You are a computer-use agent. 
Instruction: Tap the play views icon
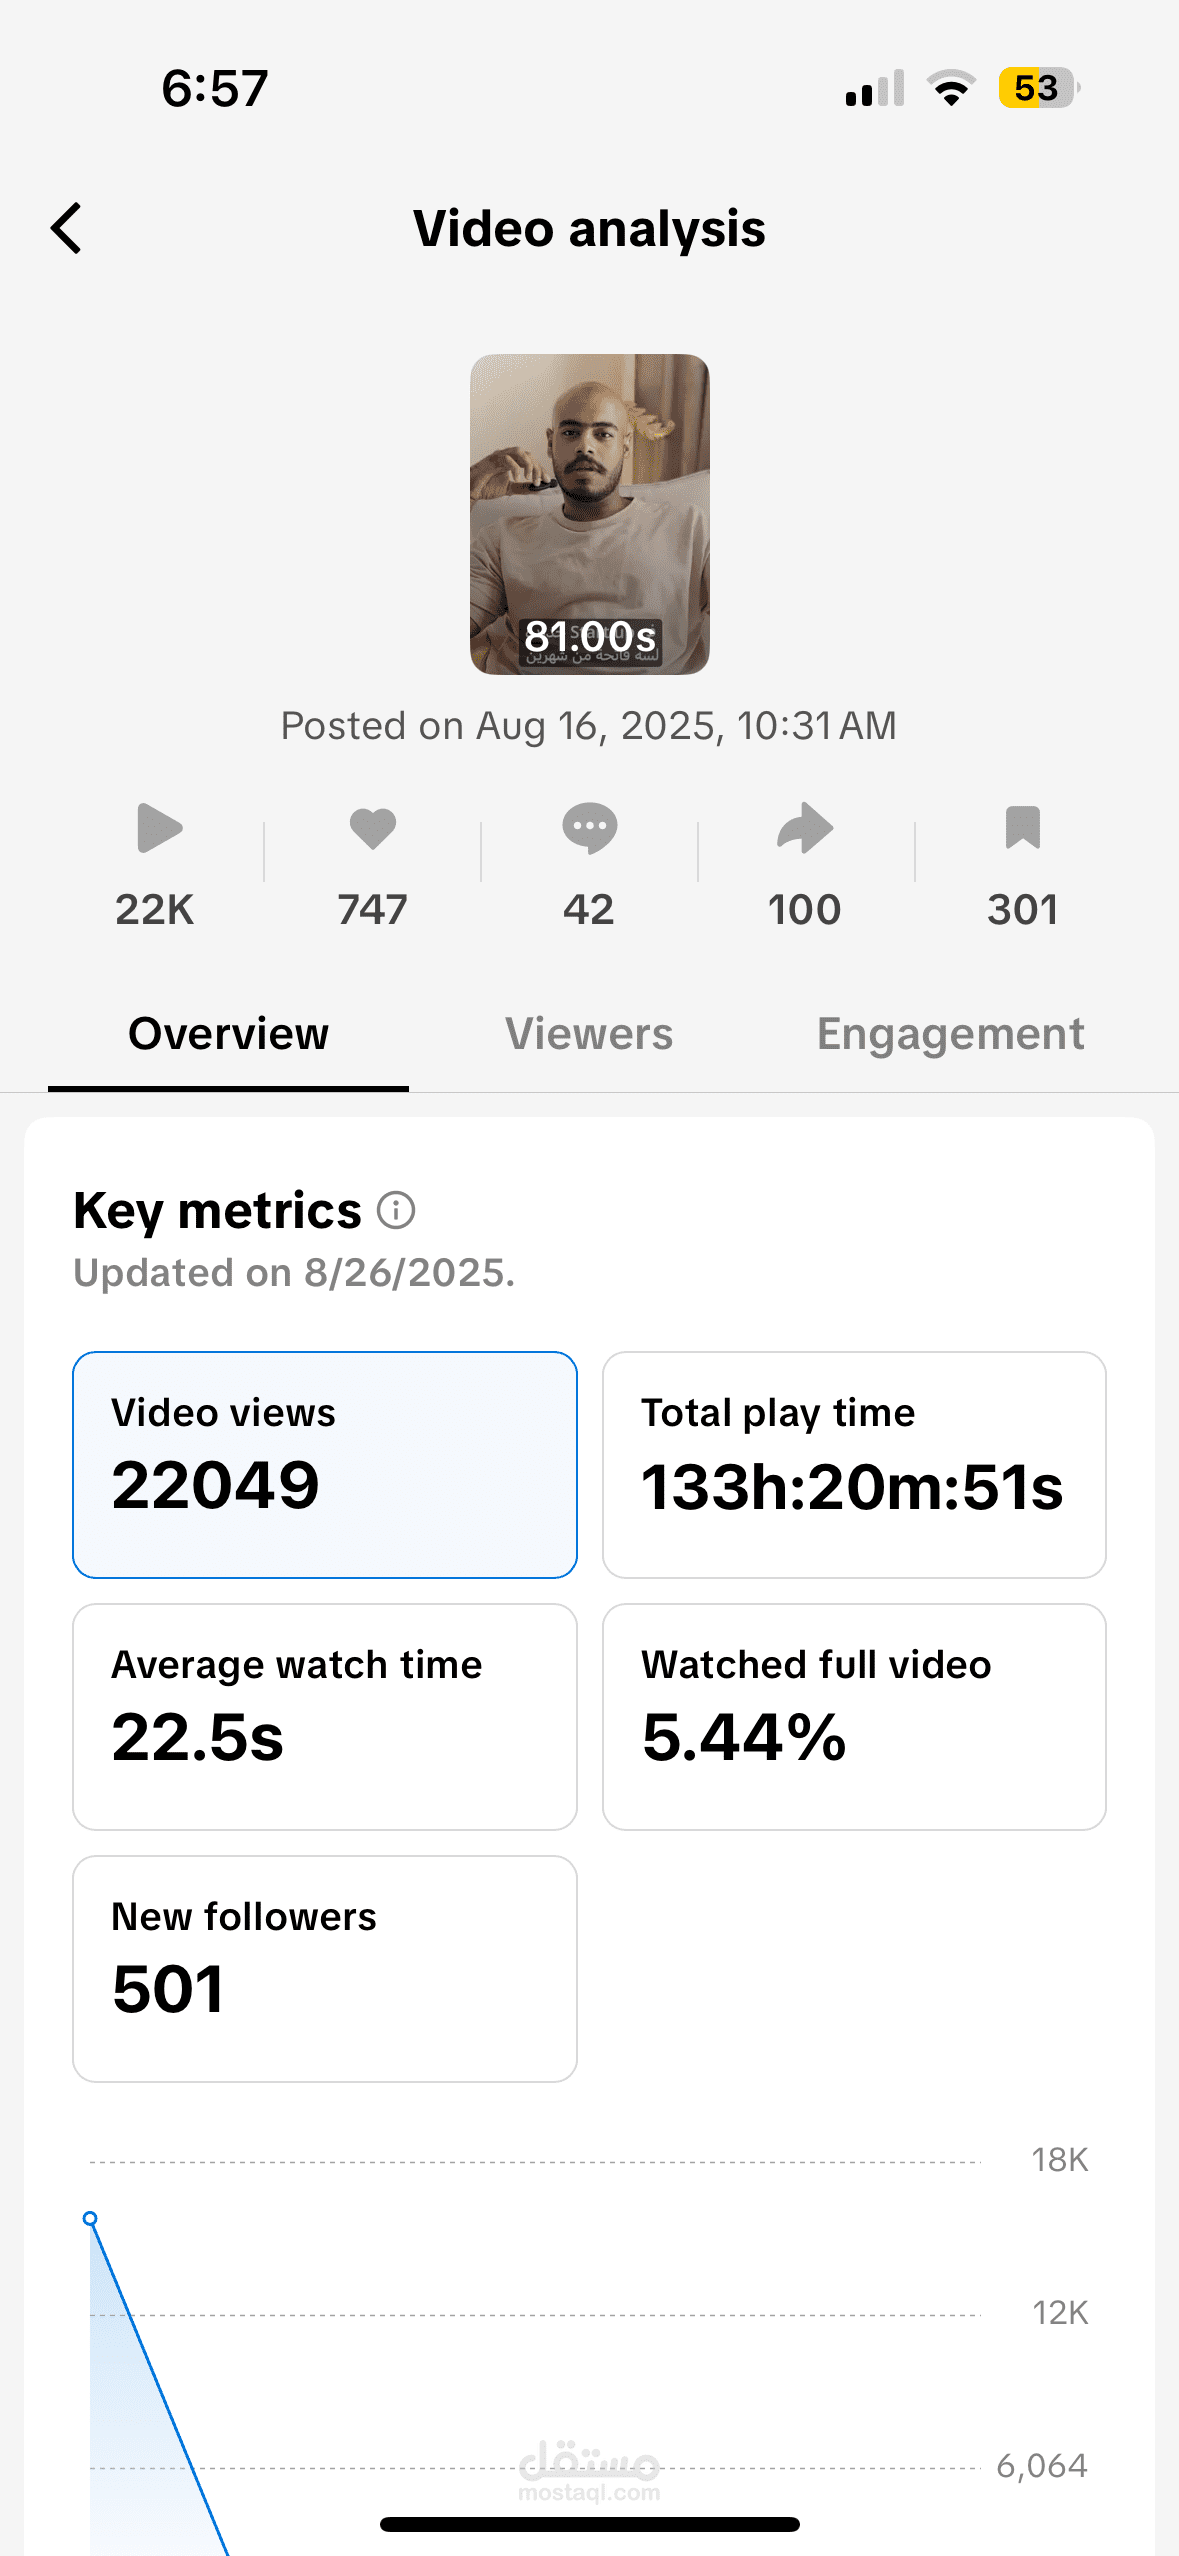tap(159, 829)
